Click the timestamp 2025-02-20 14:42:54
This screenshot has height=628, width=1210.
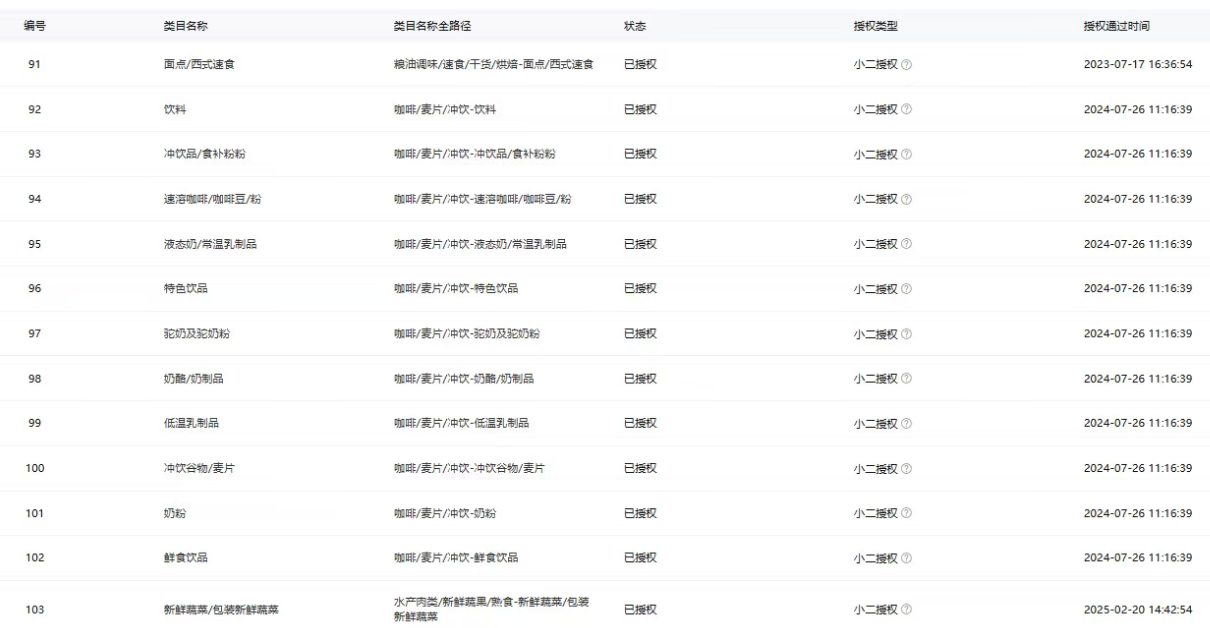pyautogui.click(x=1138, y=610)
